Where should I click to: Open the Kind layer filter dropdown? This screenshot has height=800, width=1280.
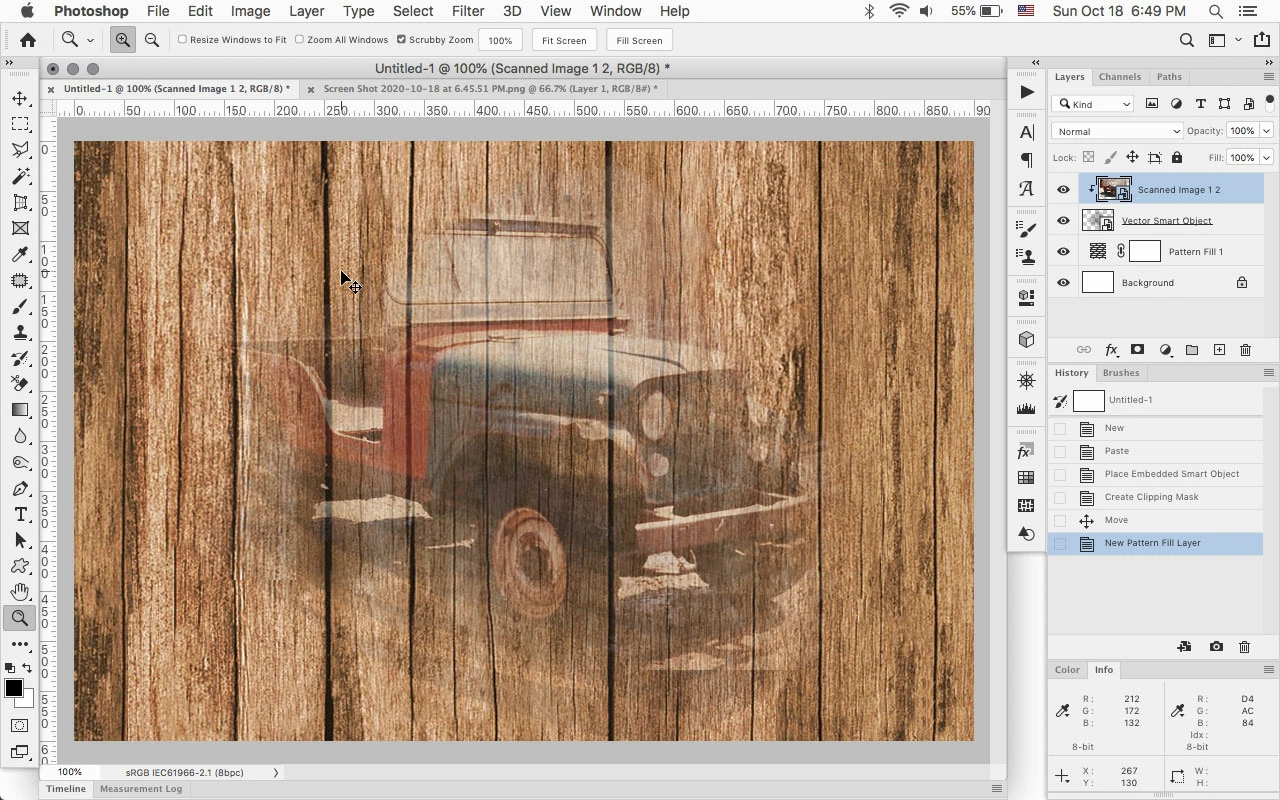(1094, 104)
